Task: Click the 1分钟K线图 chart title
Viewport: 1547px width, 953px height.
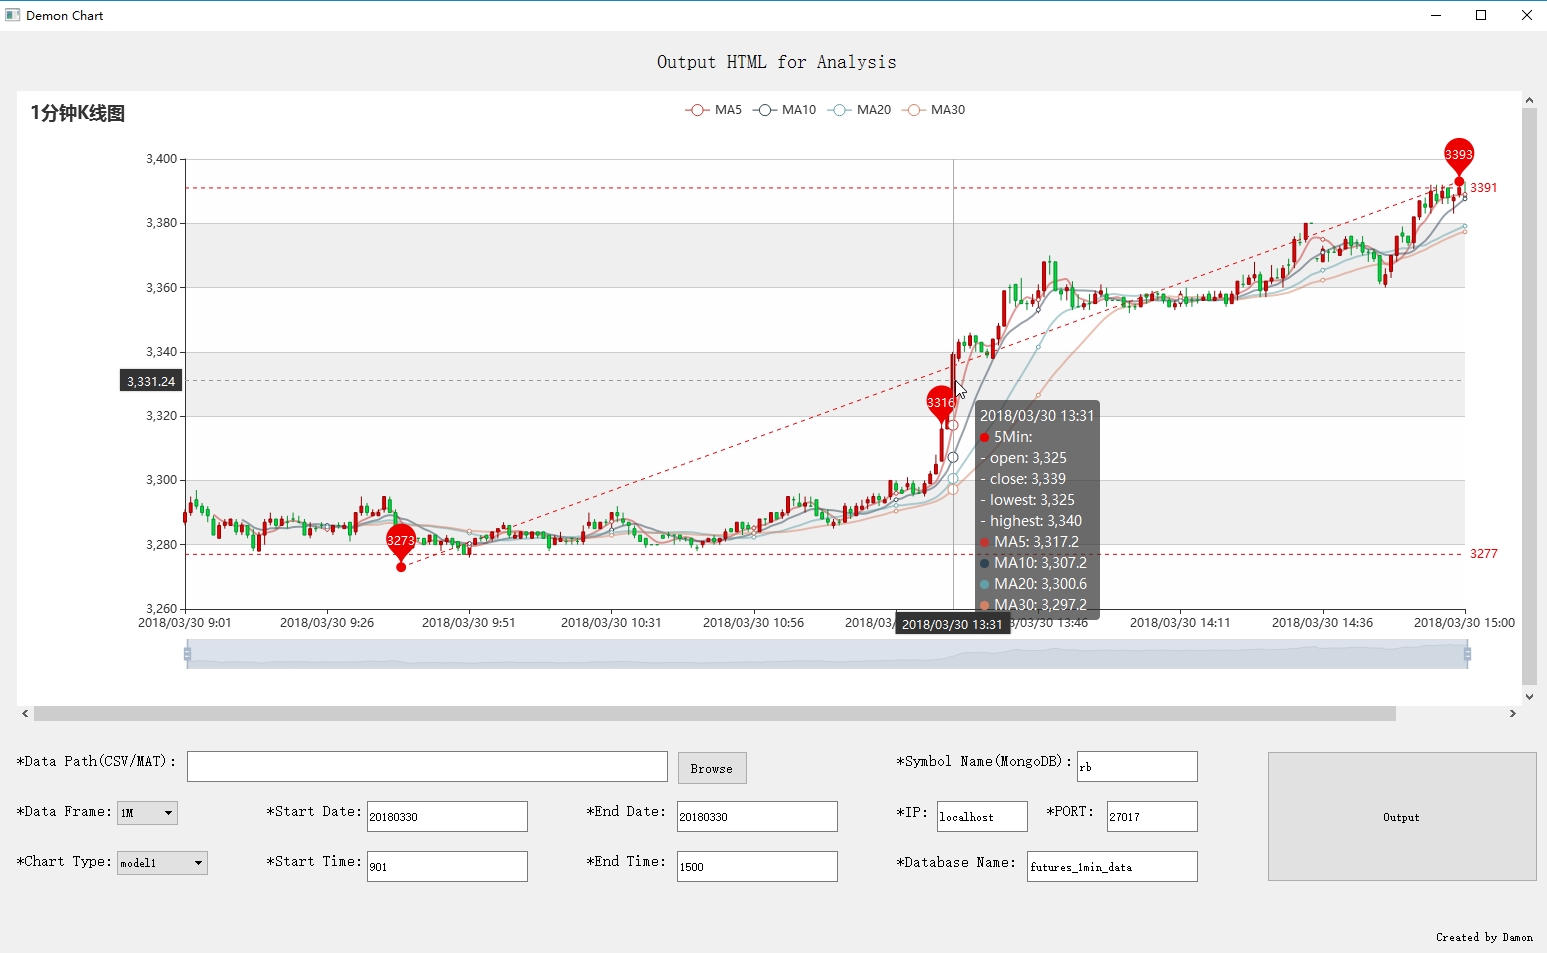Action: (x=78, y=113)
